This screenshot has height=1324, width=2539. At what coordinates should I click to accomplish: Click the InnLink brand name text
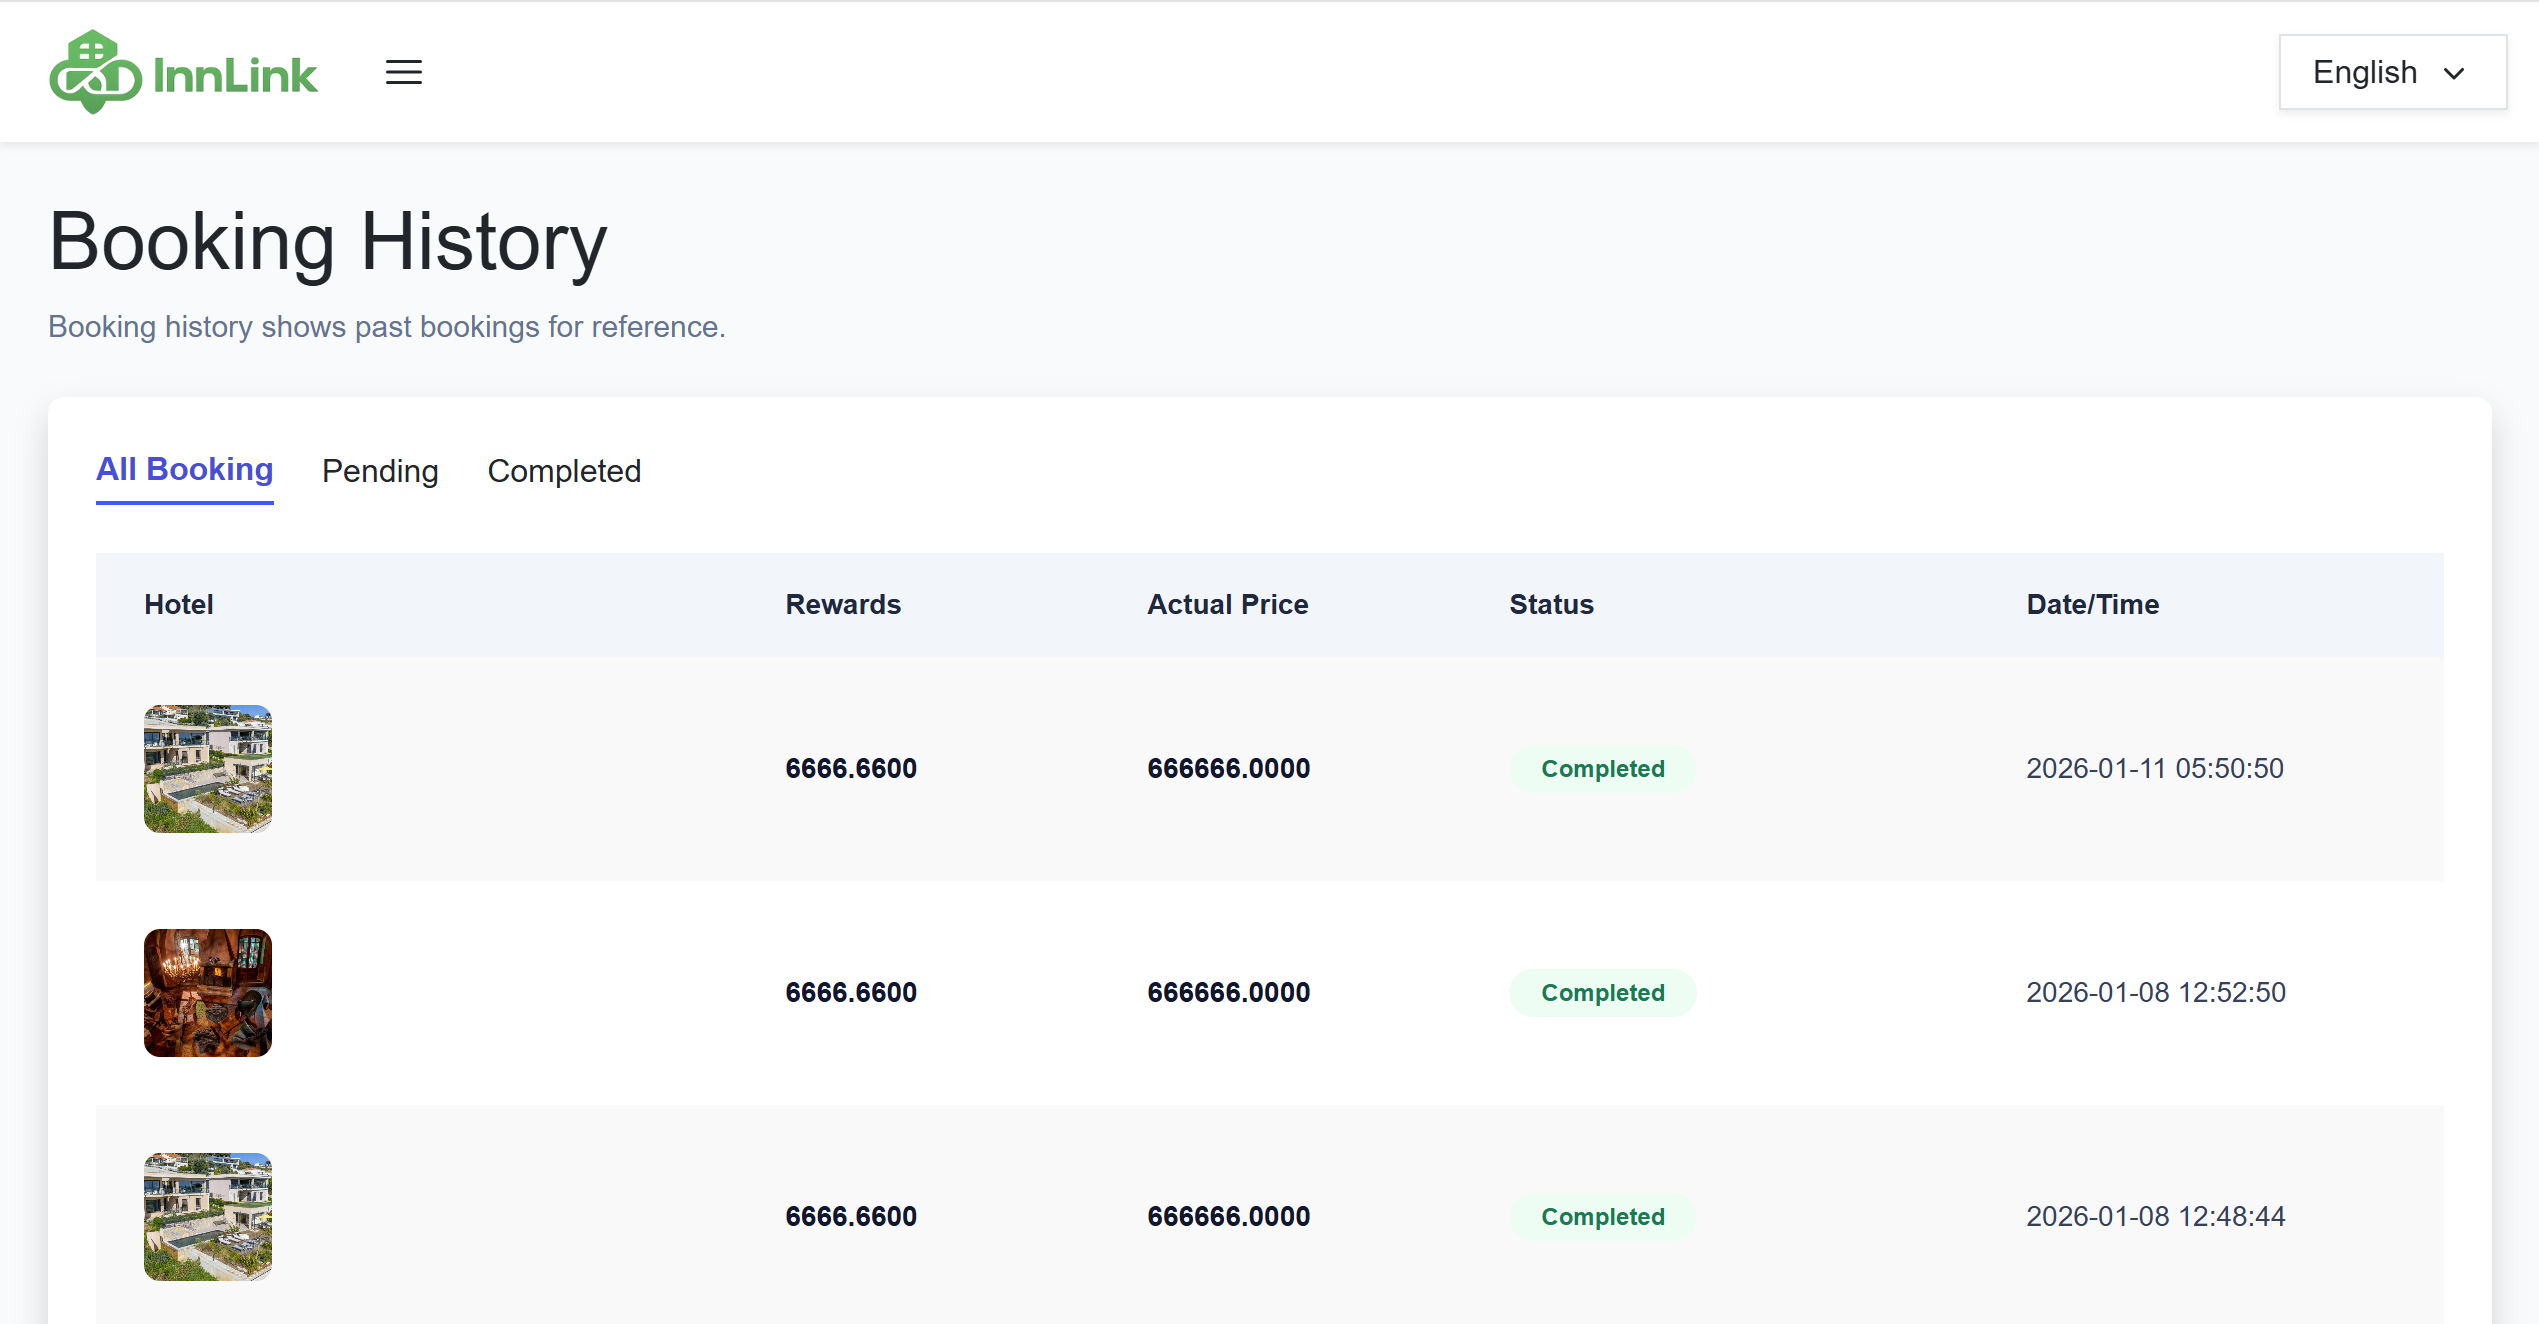[235, 75]
